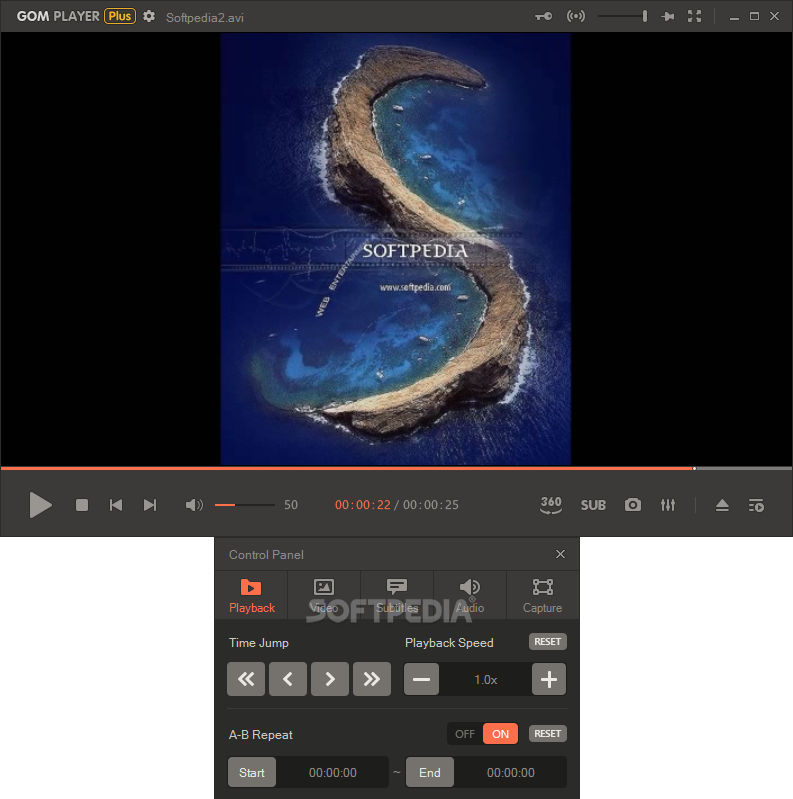Set A-B Repeat Start point
793x799 pixels.
point(252,773)
